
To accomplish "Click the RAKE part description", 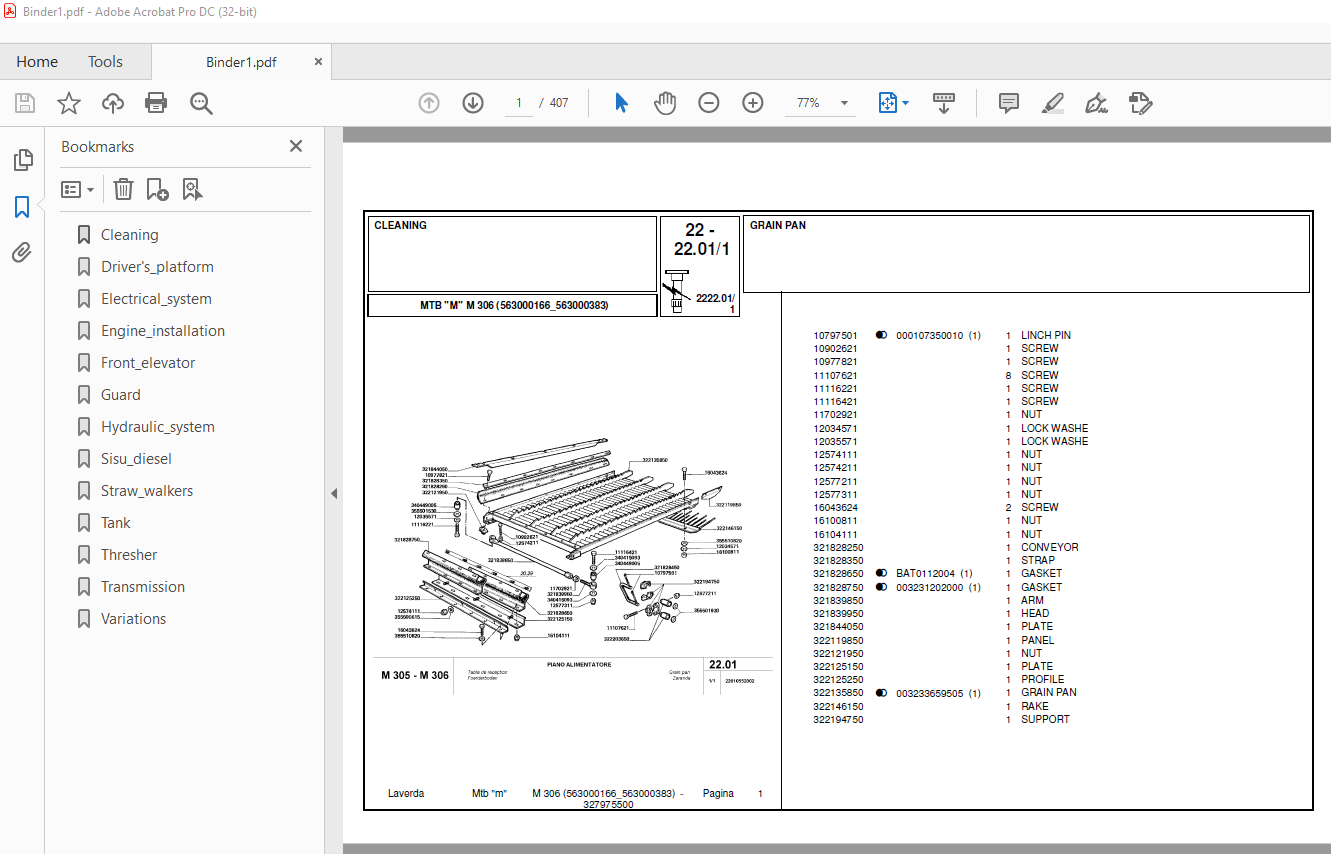I will pyautogui.click(x=1034, y=706).
